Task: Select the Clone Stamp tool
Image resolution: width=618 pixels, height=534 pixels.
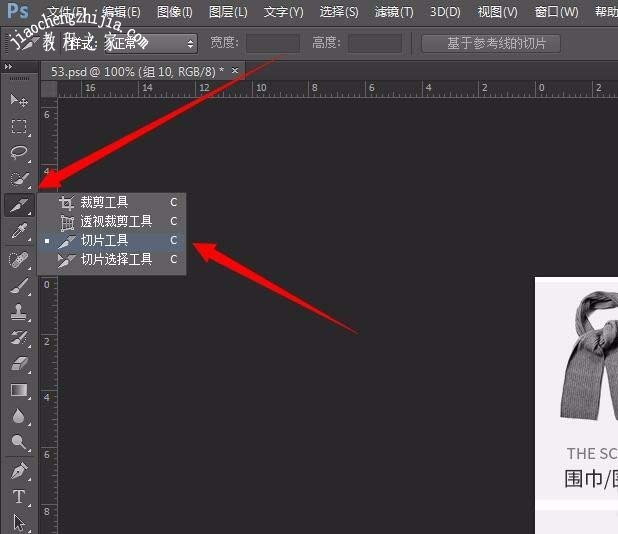Action: [x=19, y=312]
